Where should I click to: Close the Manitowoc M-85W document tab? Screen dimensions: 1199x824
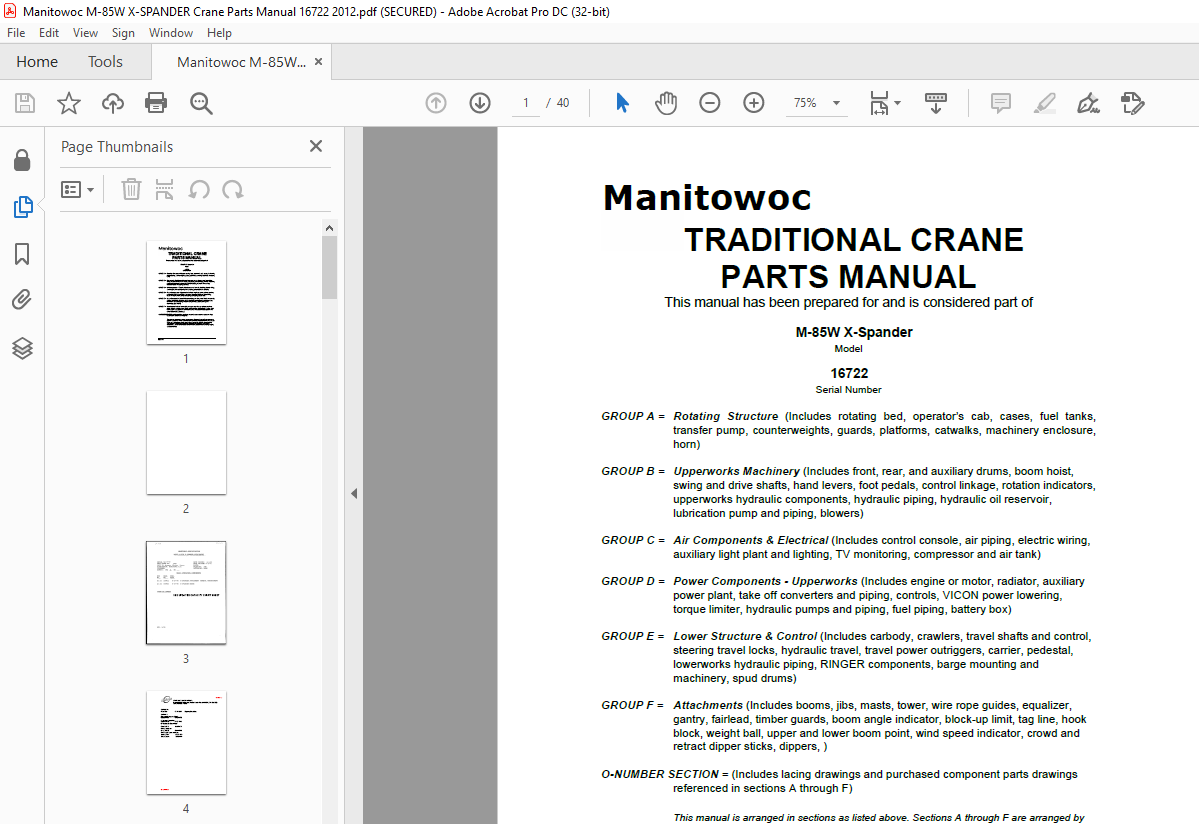319,62
